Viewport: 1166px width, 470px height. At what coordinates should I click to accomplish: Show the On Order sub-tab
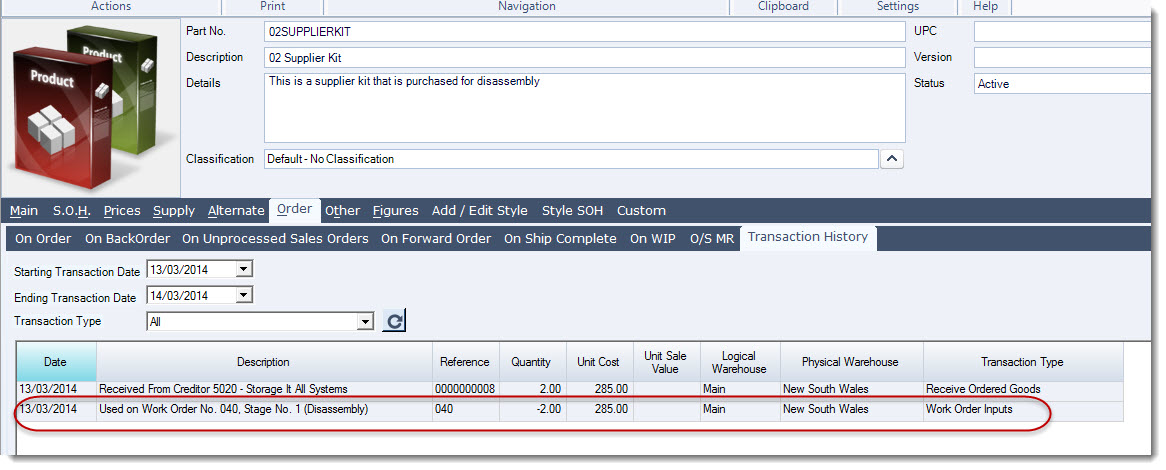(43, 239)
